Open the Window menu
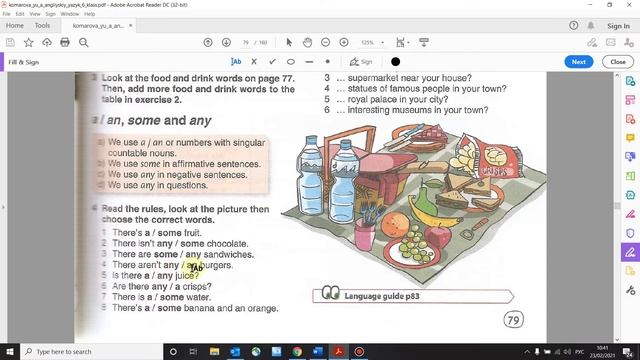 tap(69, 14)
